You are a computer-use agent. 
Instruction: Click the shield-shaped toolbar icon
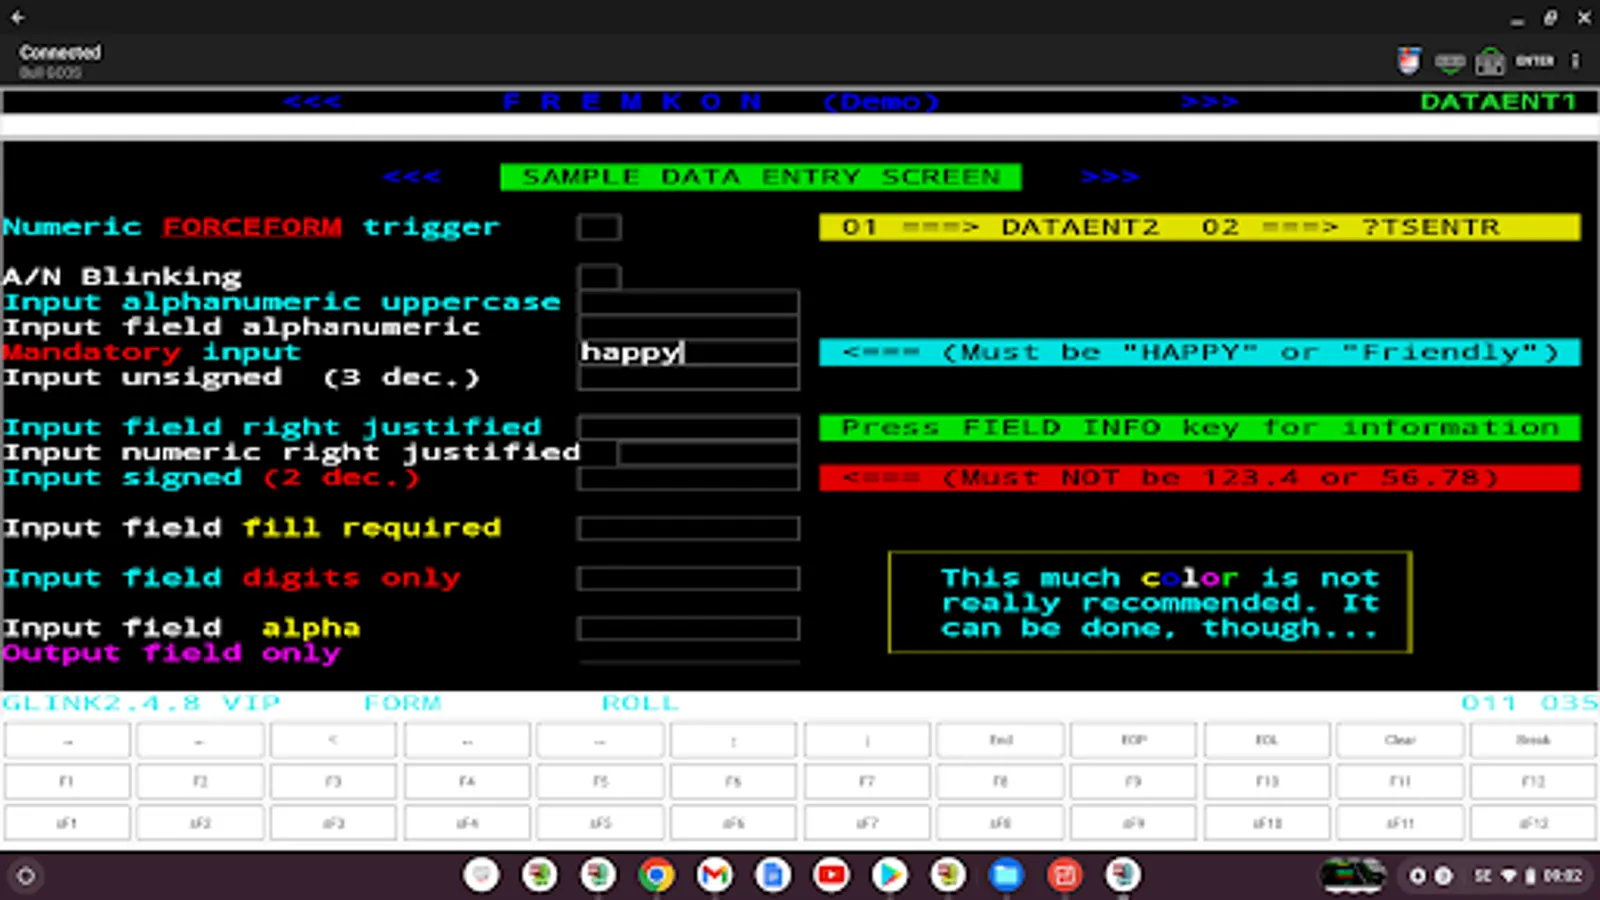pos(1409,61)
